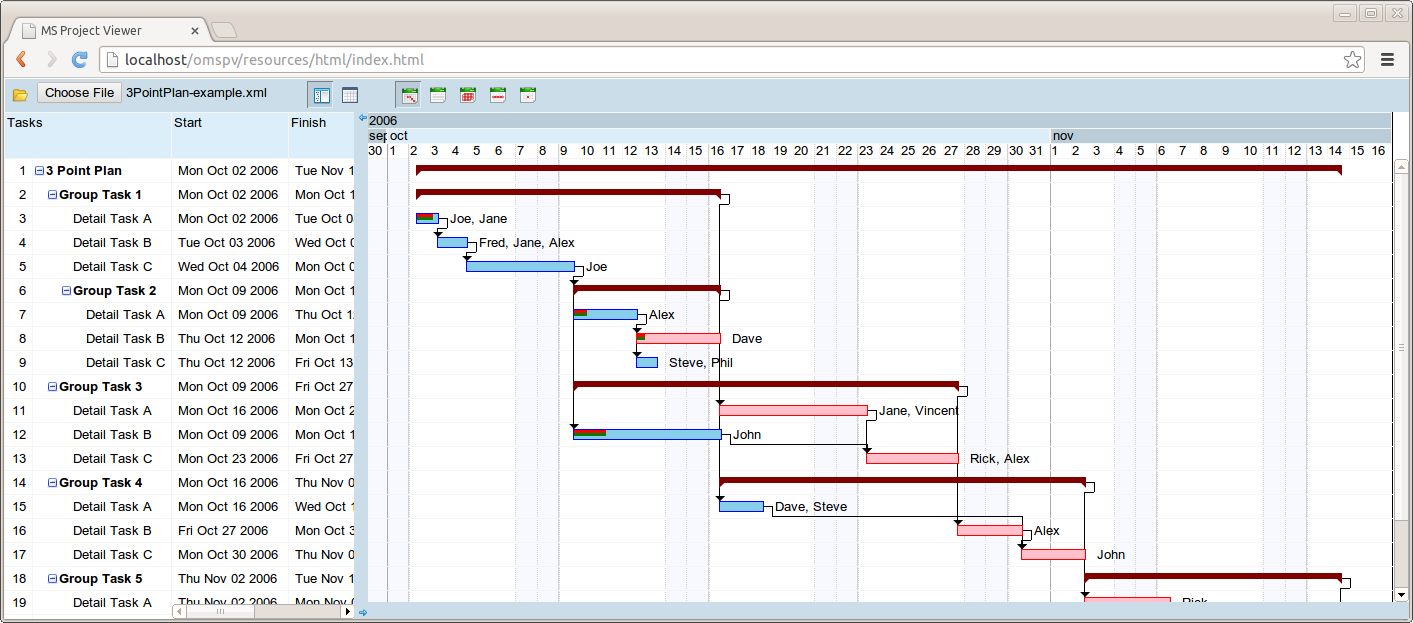Click the dark red Group Task 1 summary bar
1413x623 pixels.
tap(568, 192)
